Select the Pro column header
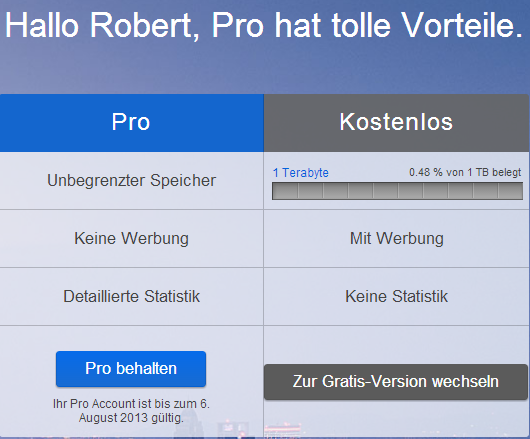Screen dimensions: 530x439 click(131, 123)
